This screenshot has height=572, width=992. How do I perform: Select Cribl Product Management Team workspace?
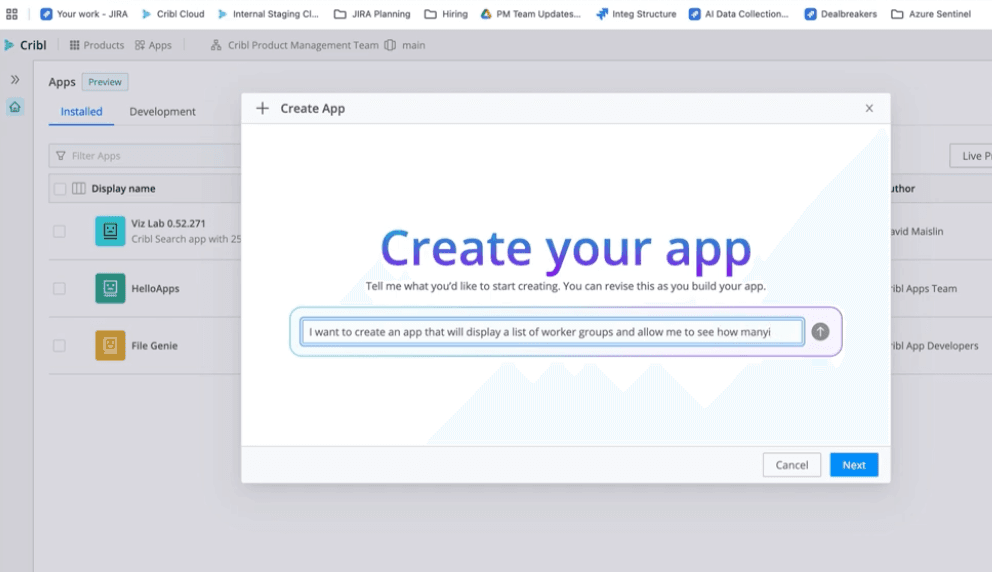[295, 45]
